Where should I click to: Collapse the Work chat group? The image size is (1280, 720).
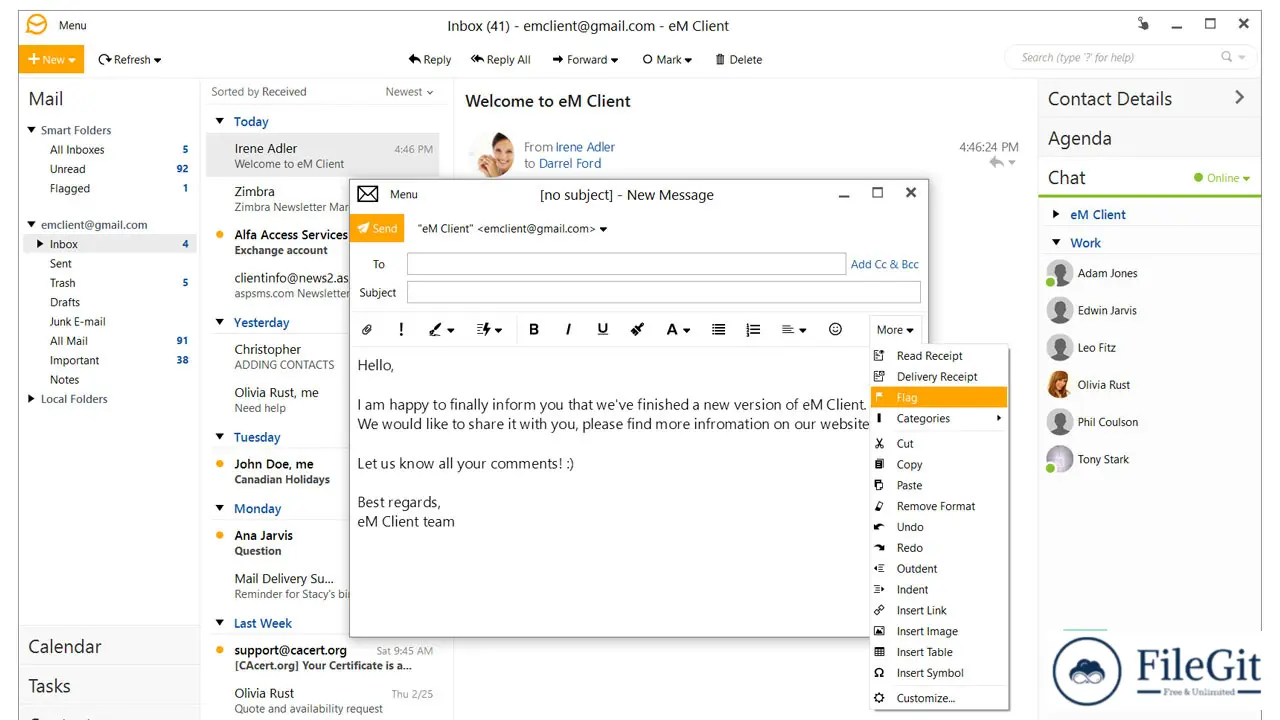(x=1056, y=243)
